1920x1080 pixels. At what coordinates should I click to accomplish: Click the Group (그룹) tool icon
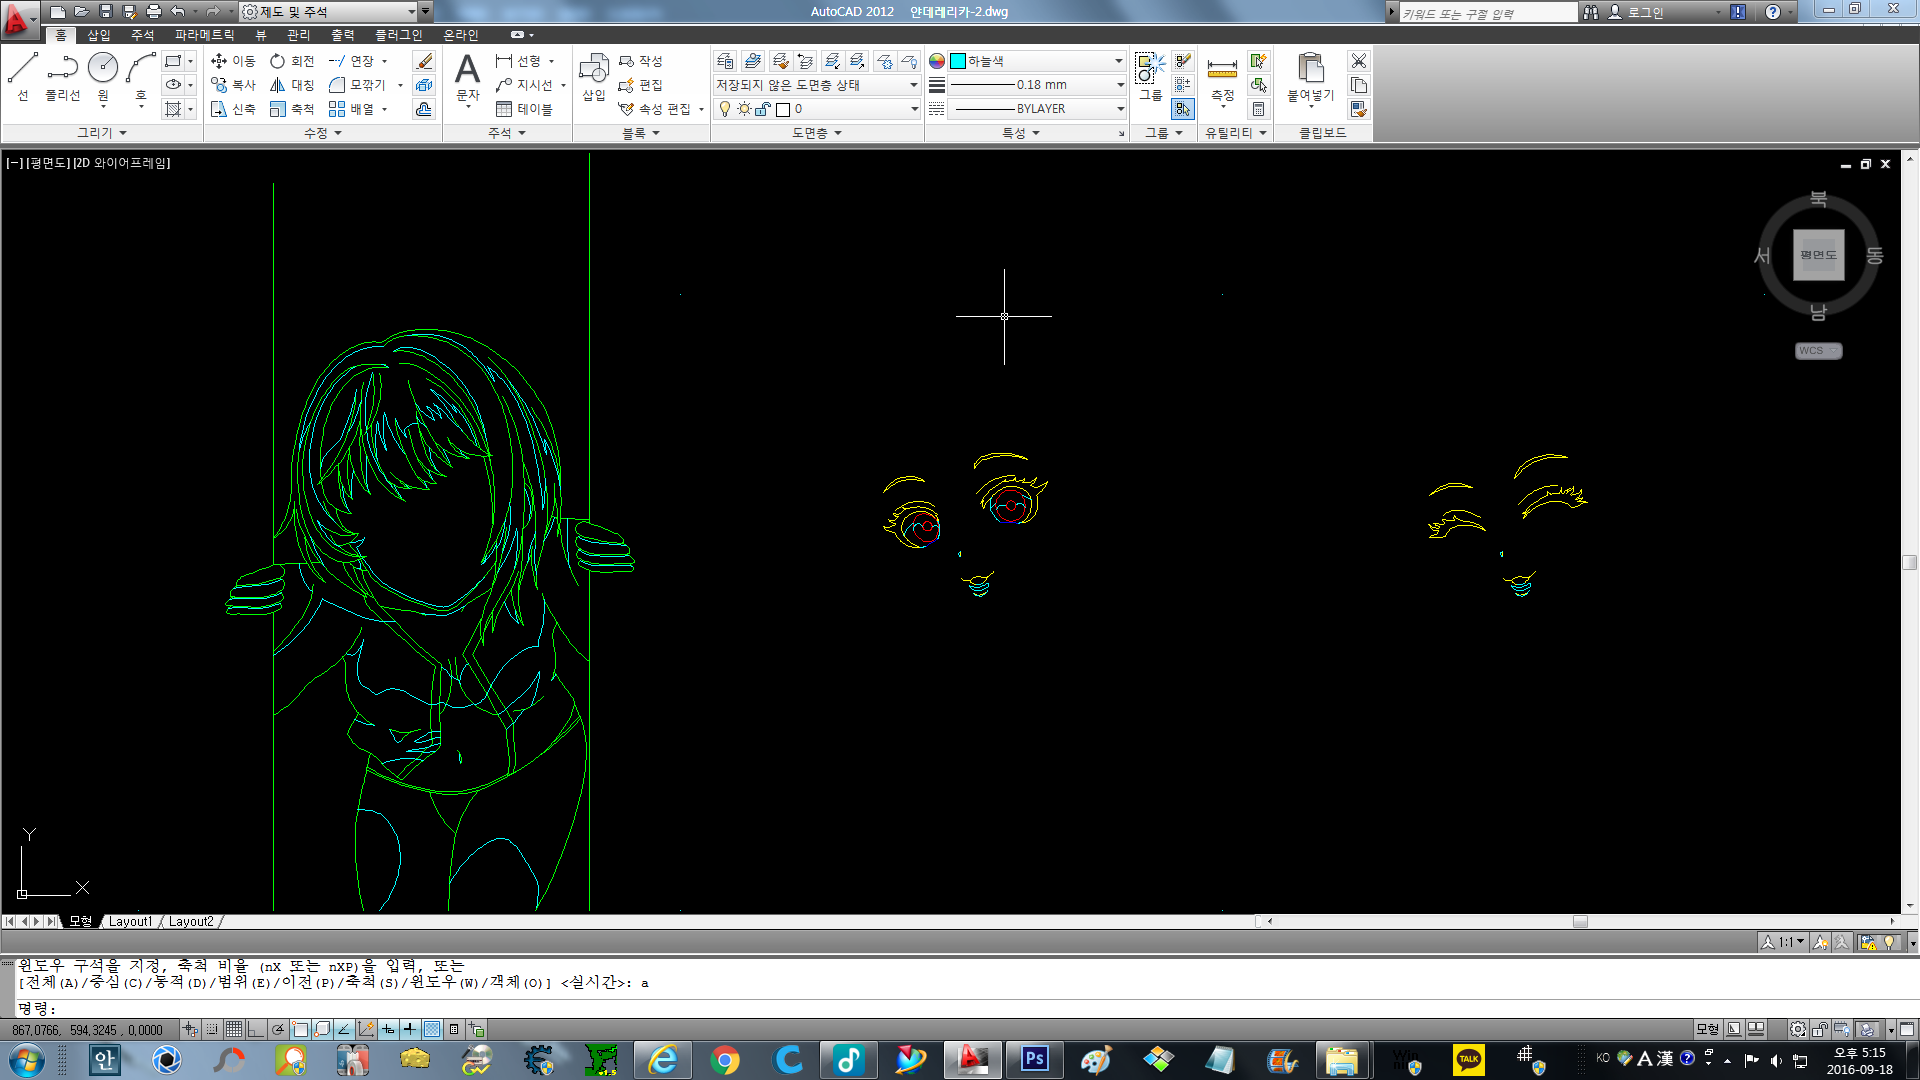click(x=1150, y=77)
